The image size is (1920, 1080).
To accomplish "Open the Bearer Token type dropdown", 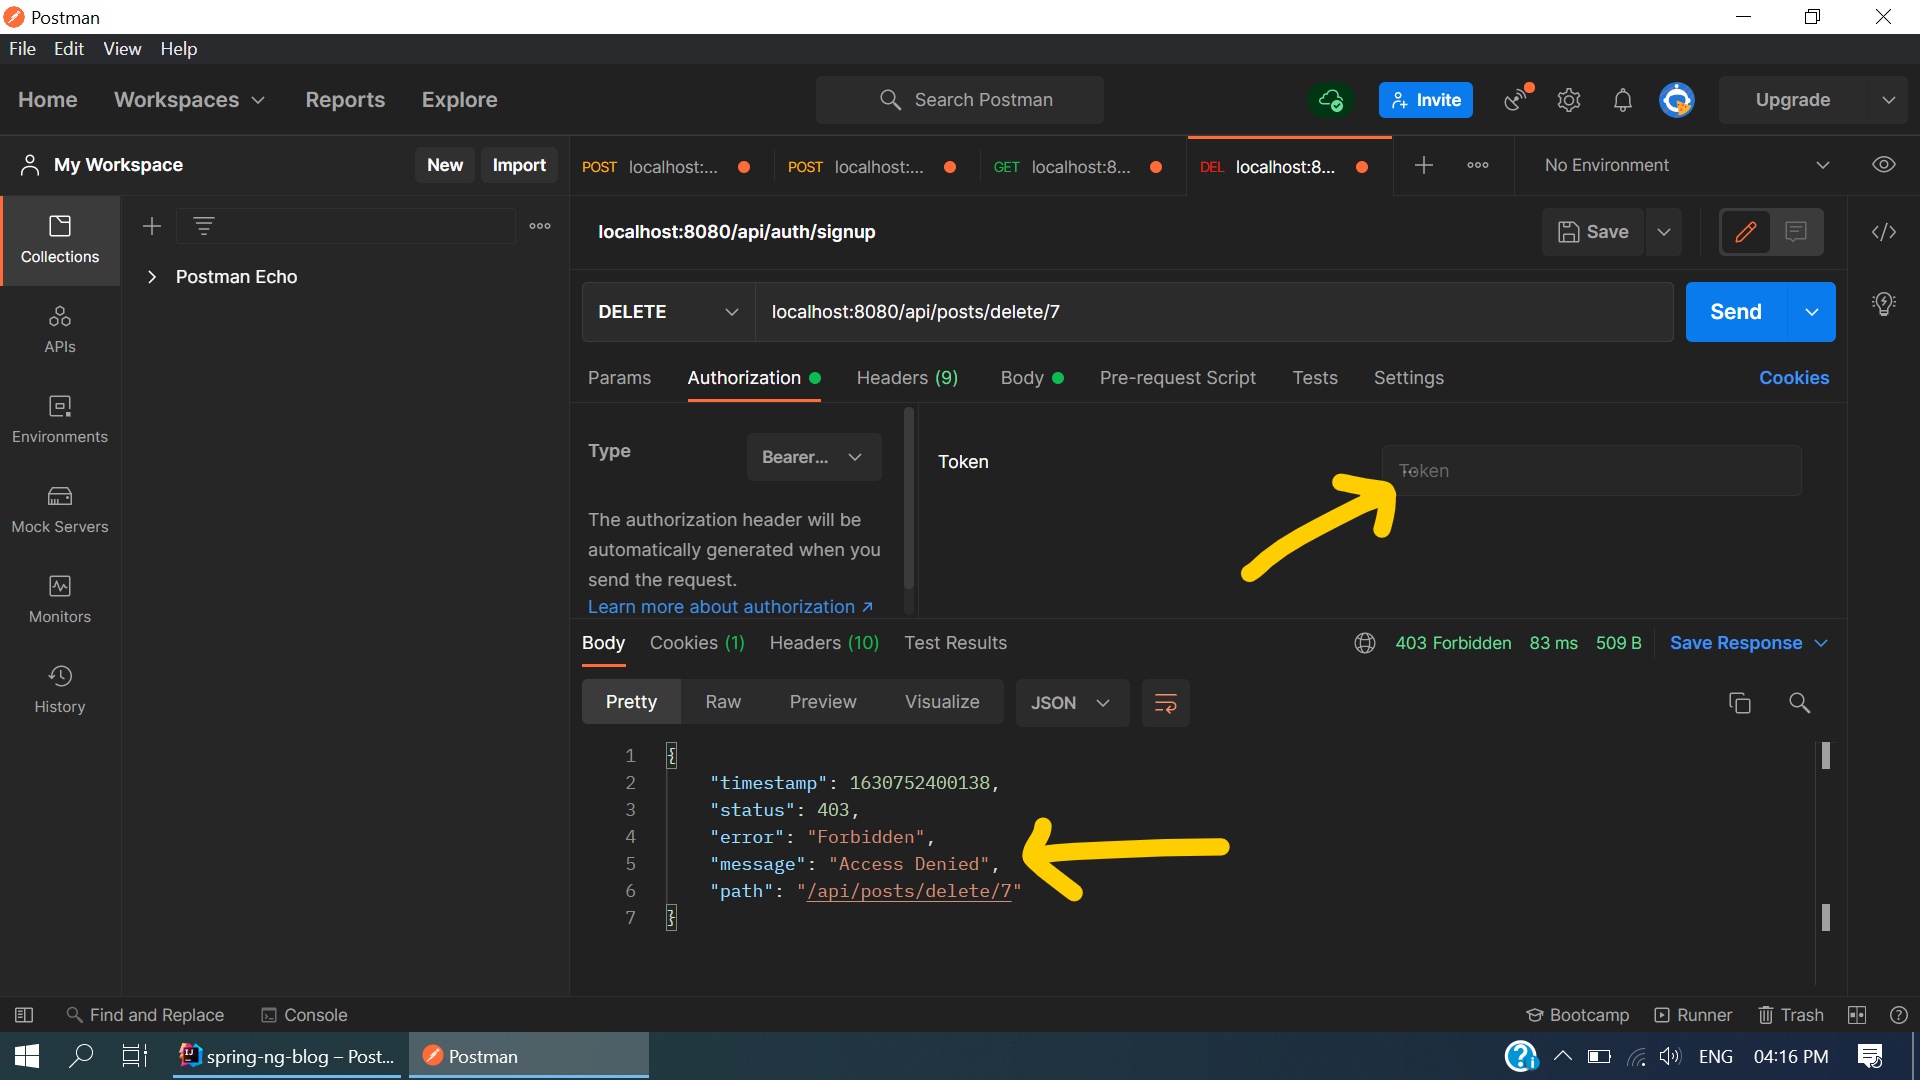I will [x=814, y=457].
